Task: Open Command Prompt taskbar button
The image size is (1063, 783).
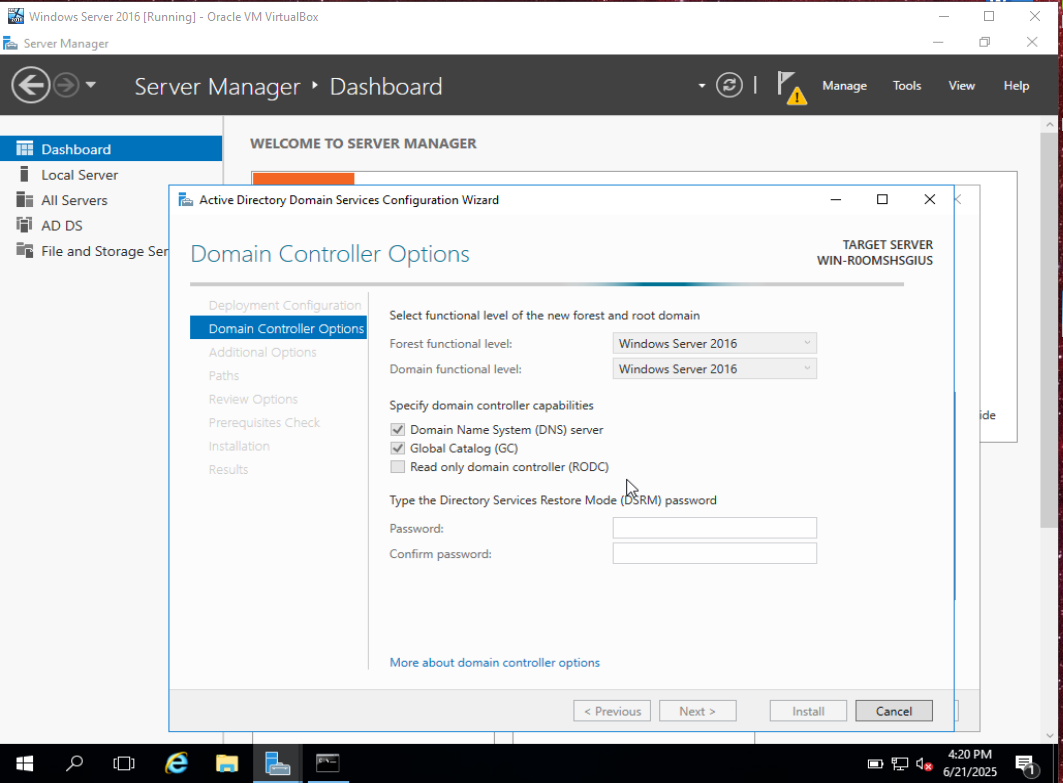Action: (x=327, y=763)
